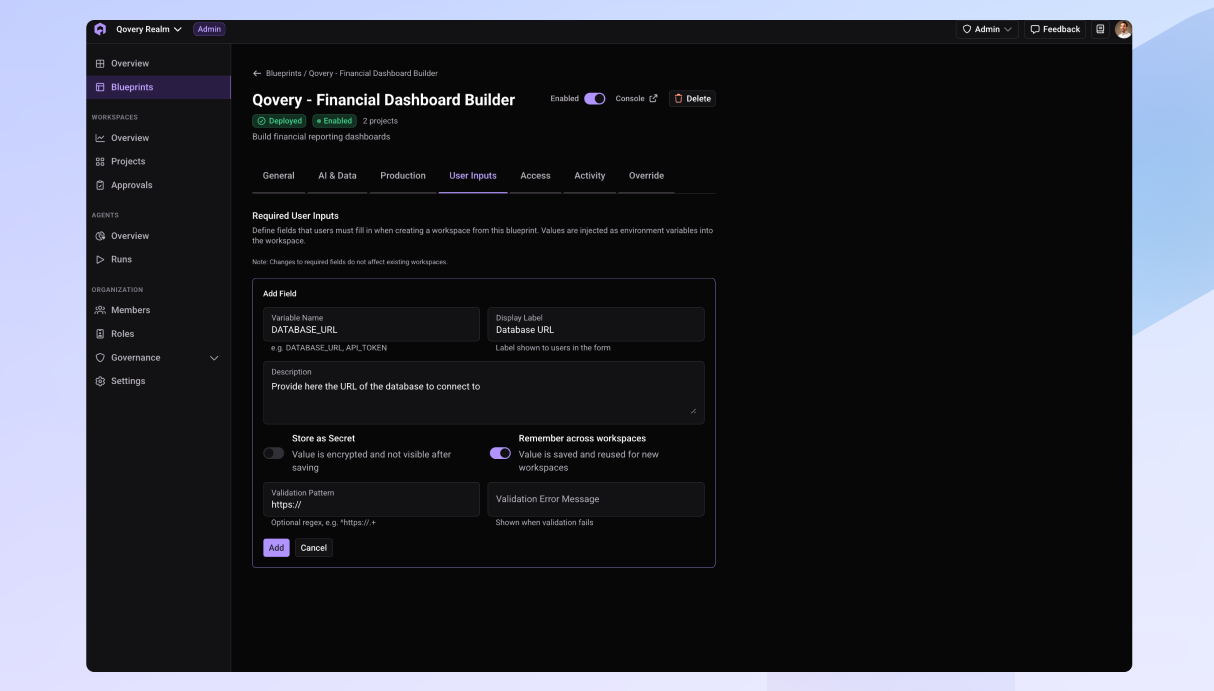Click the Deployed status badge
The width and height of the screenshot is (1214, 691).
click(x=279, y=121)
